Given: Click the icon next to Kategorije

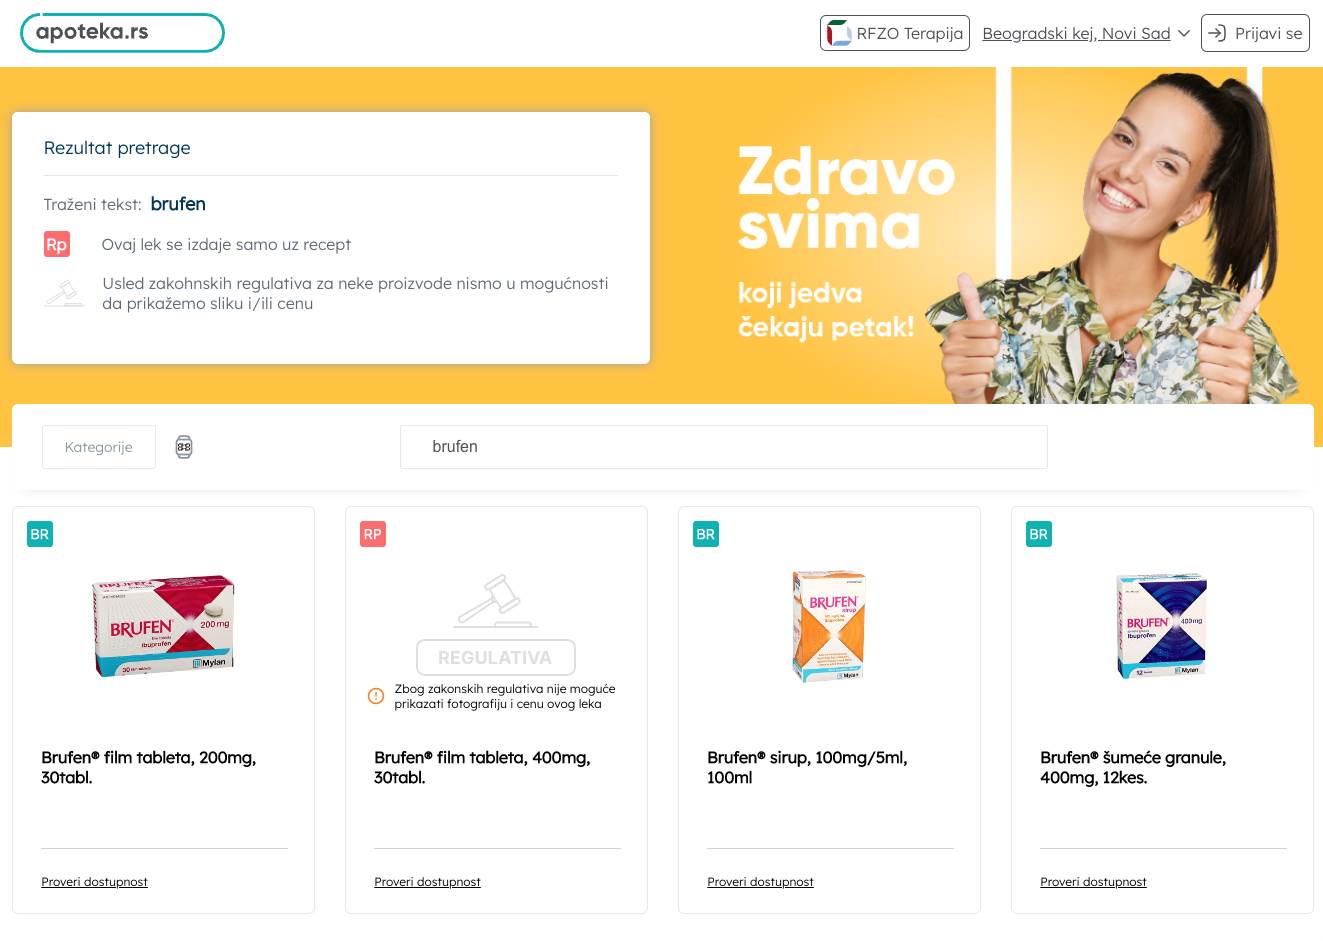Looking at the screenshot, I should point(184,447).
